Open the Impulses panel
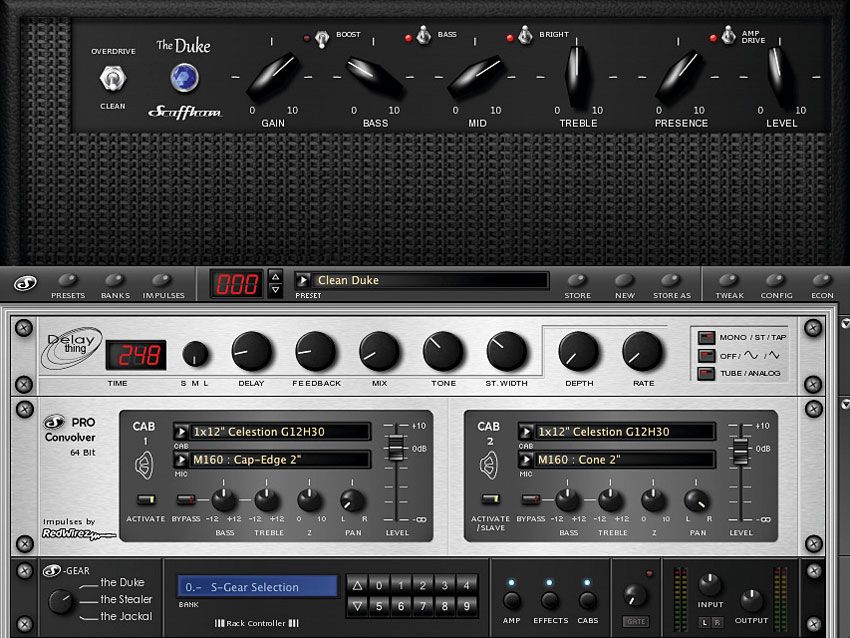Screen dimensions: 850x638 click(x=163, y=286)
